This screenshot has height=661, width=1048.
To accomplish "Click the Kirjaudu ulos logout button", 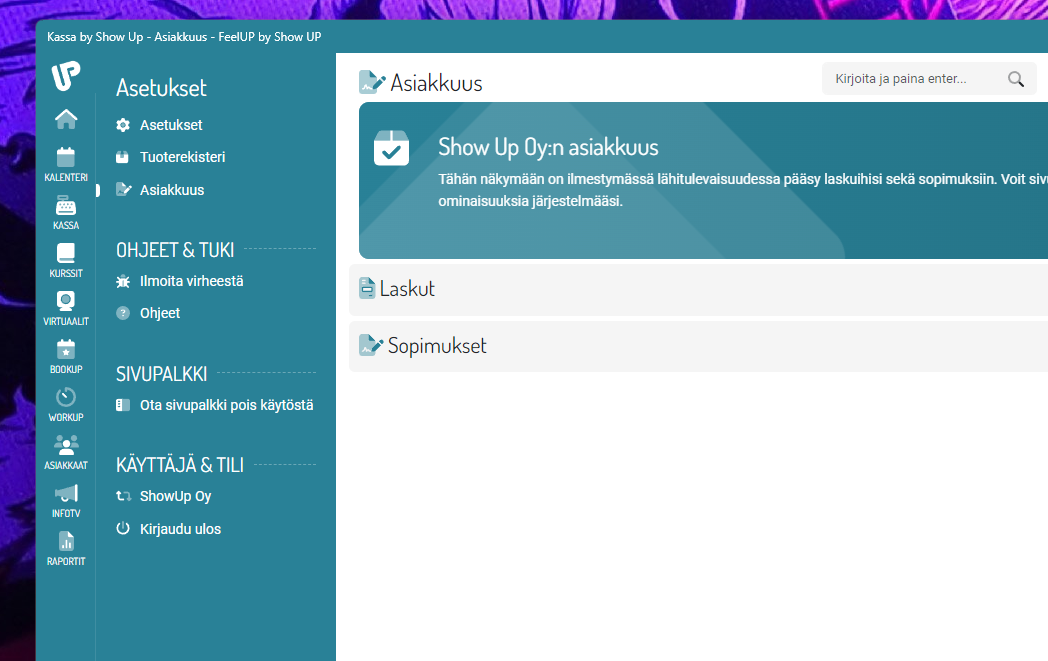I will 180,528.
